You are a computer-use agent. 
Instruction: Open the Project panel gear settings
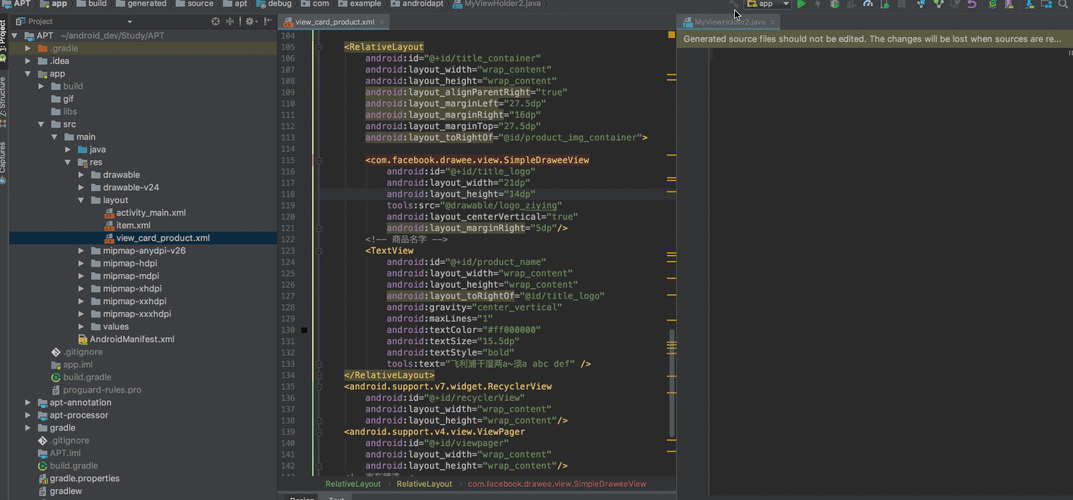coord(250,21)
